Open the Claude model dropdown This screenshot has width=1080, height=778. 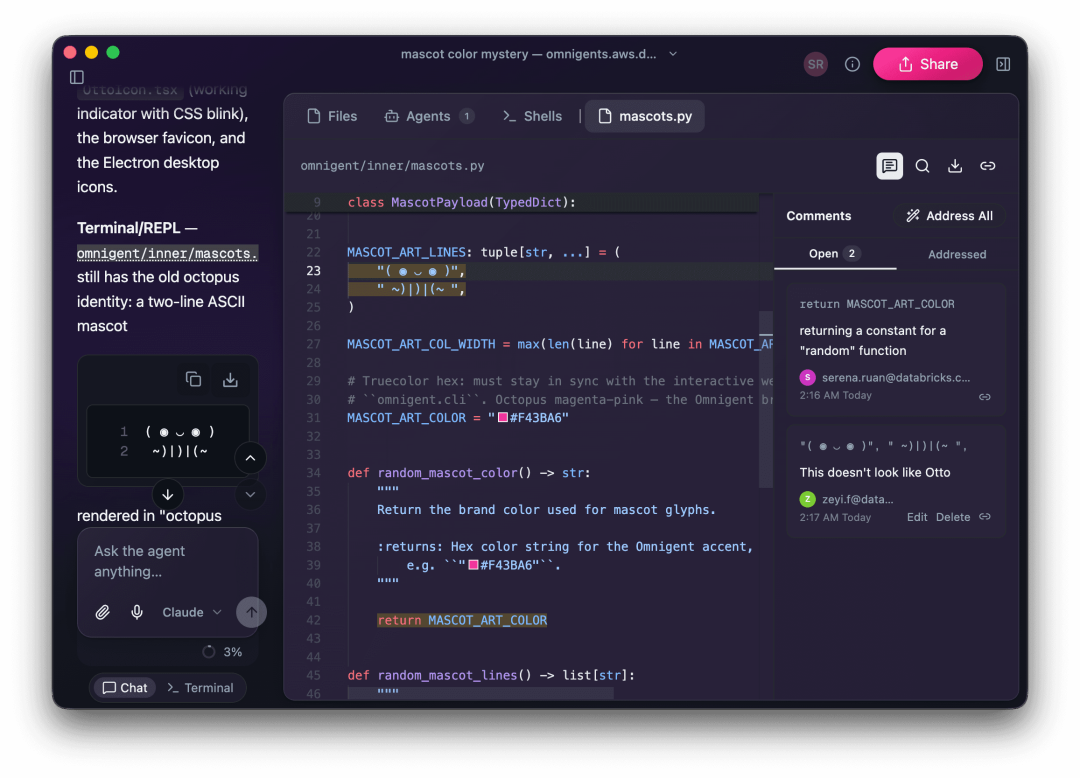pyautogui.click(x=192, y=612)
